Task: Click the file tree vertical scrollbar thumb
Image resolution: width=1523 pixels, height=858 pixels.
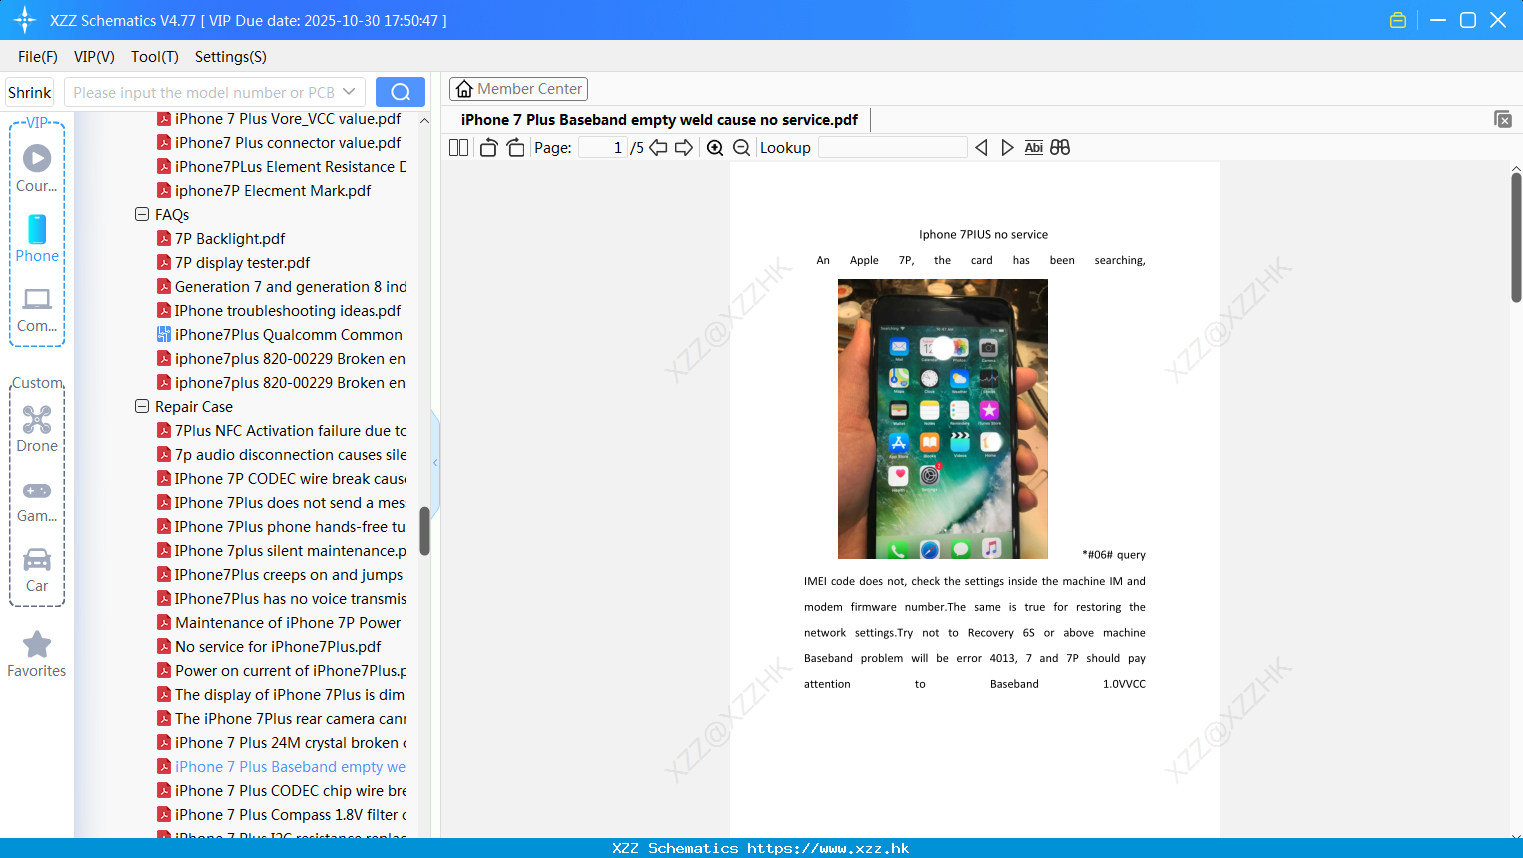Action: (x=424, y=531)
